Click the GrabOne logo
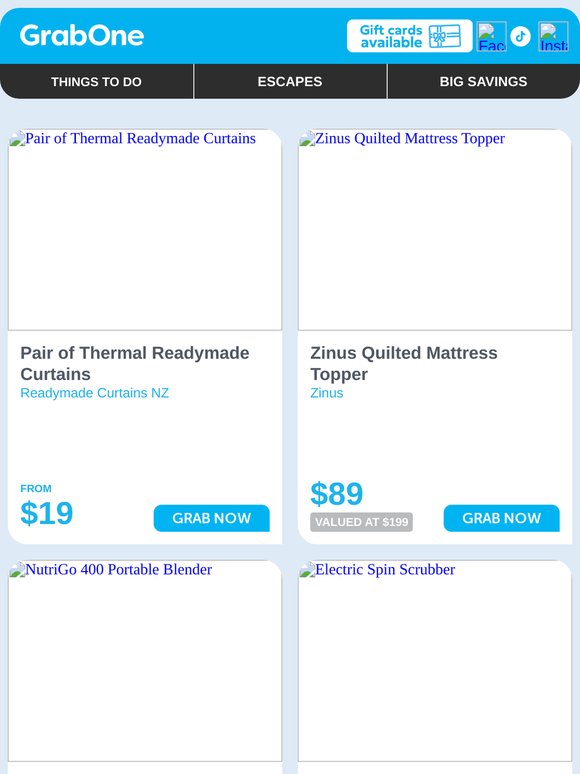This screenshot has height=774, width=580. click(x=82, y=36)
